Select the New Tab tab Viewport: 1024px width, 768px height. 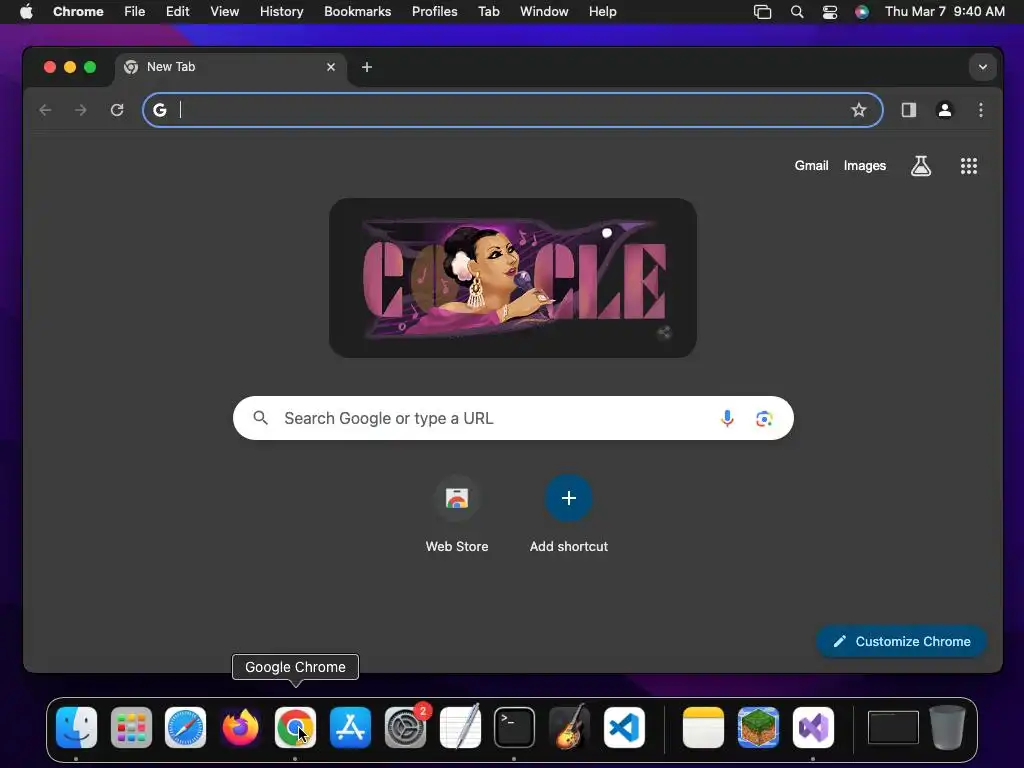231,67
